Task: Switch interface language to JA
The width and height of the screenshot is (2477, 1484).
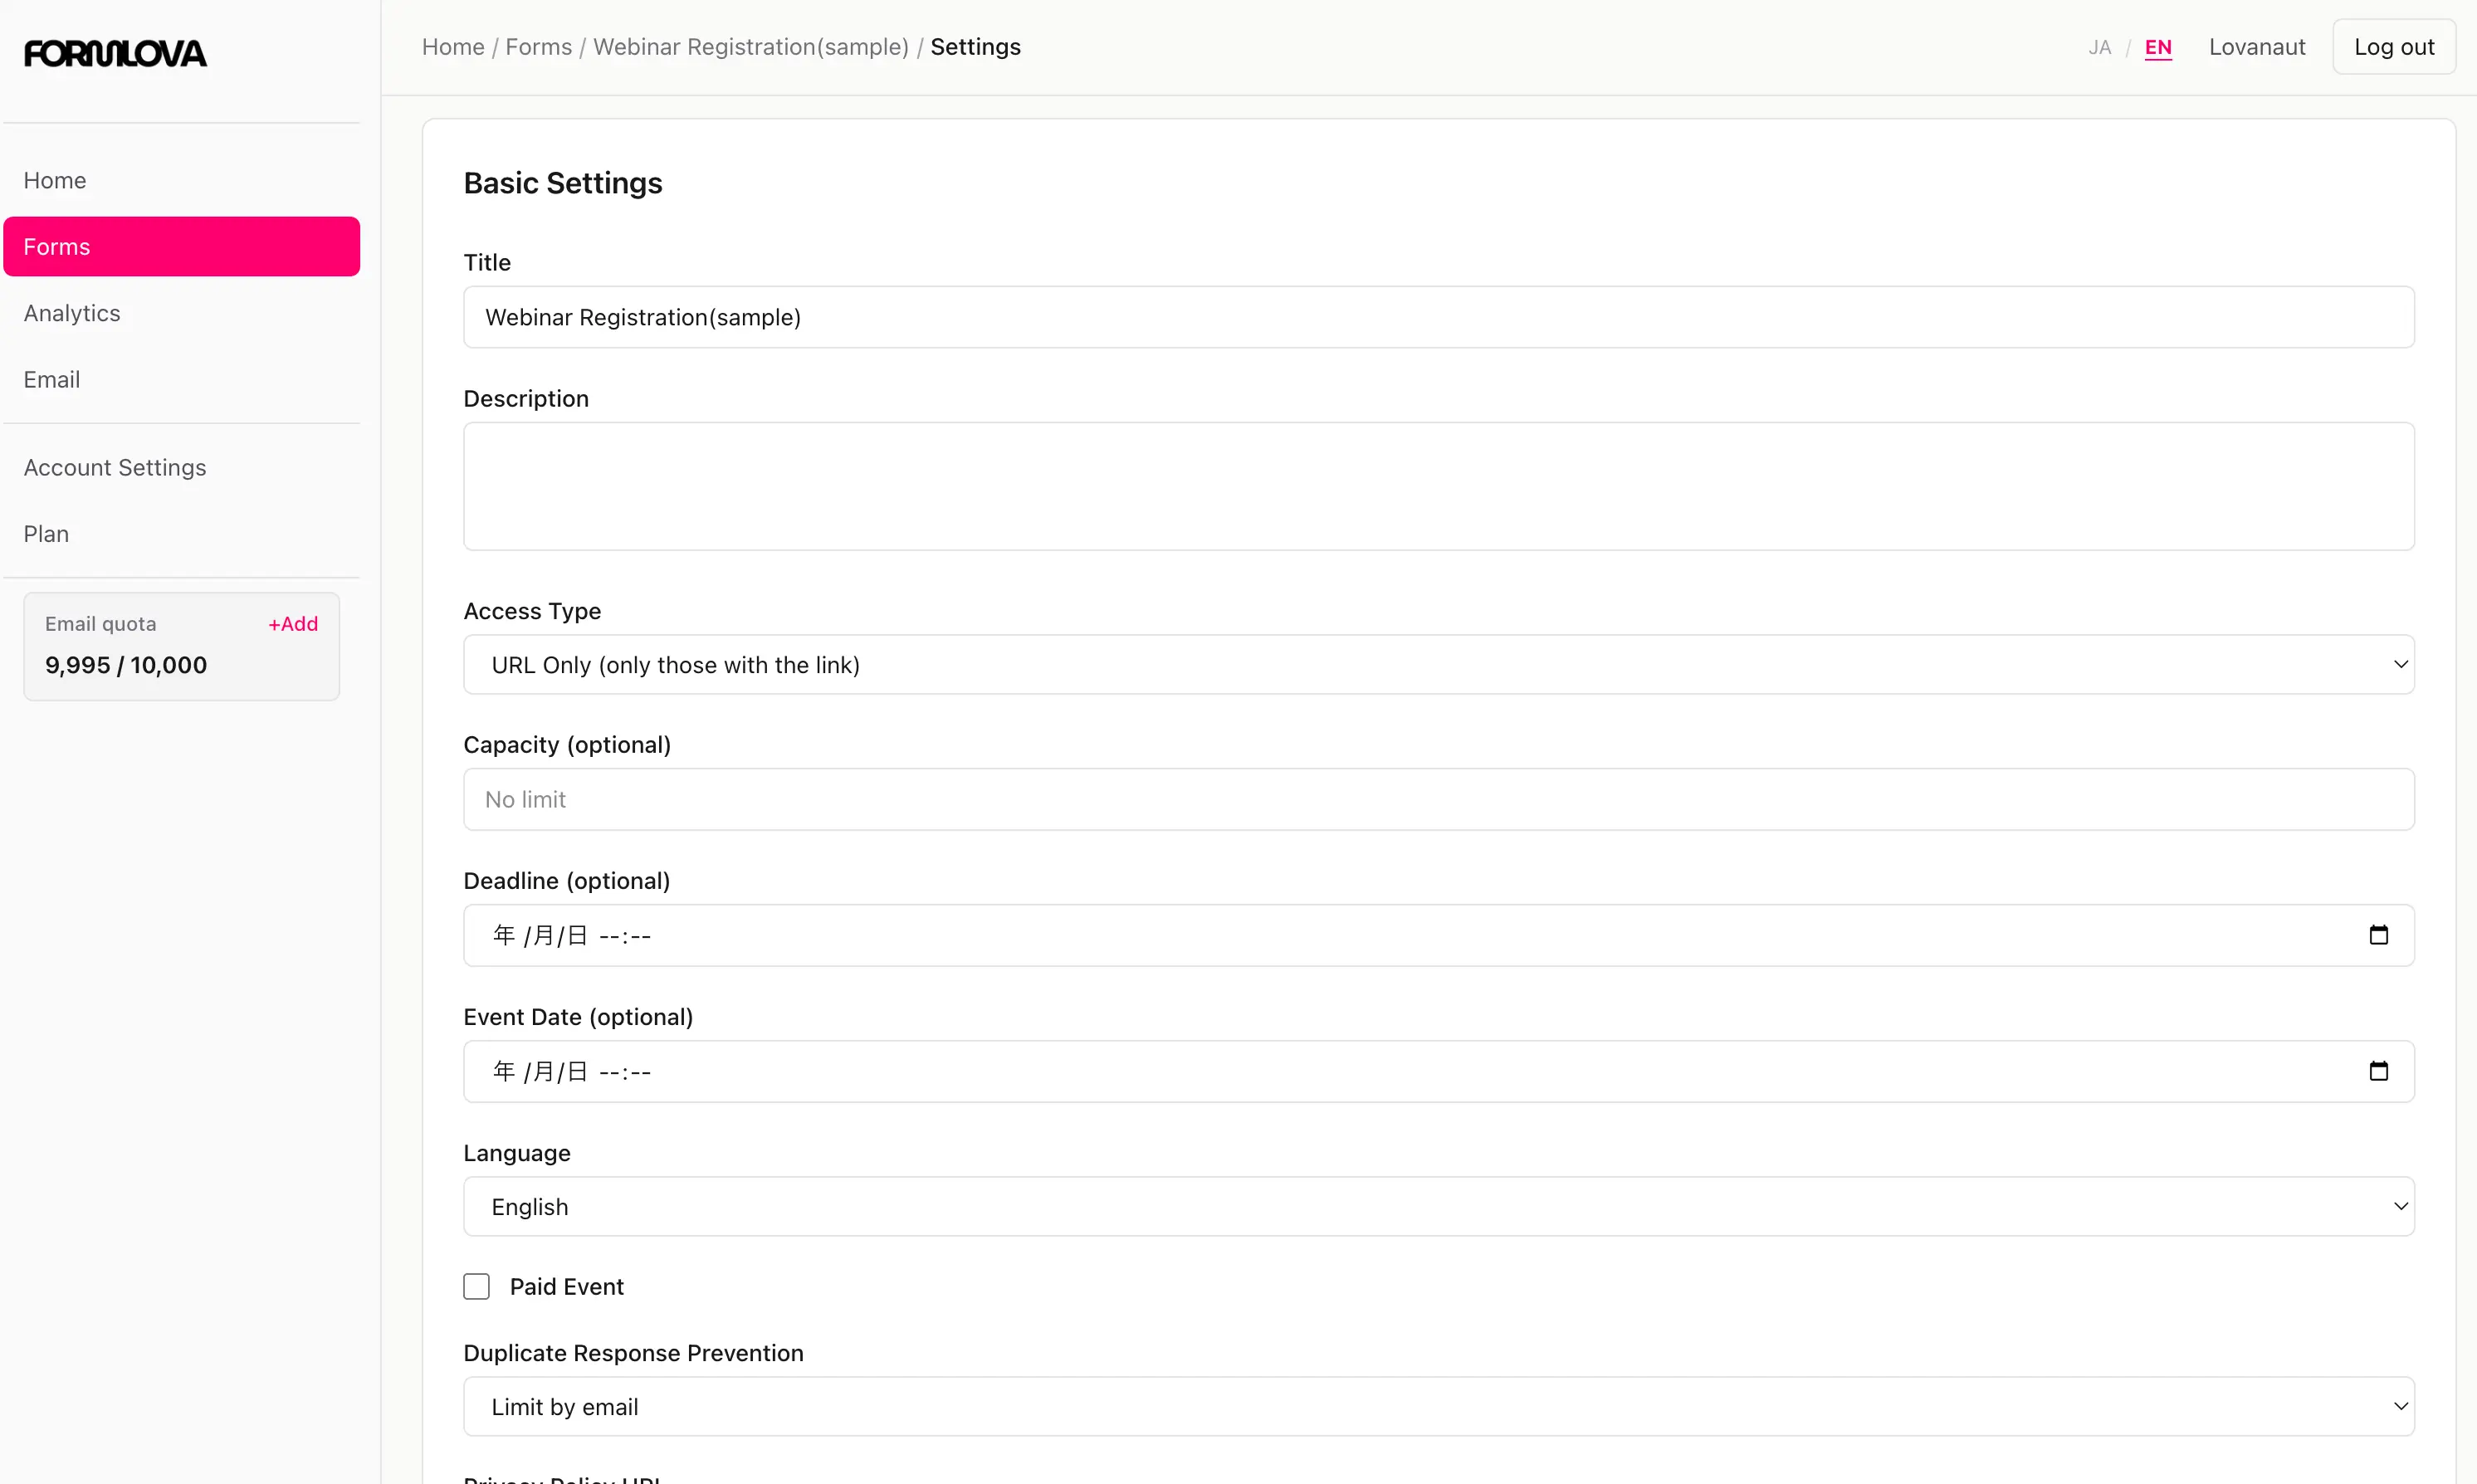Action: tap(2100, 47)
